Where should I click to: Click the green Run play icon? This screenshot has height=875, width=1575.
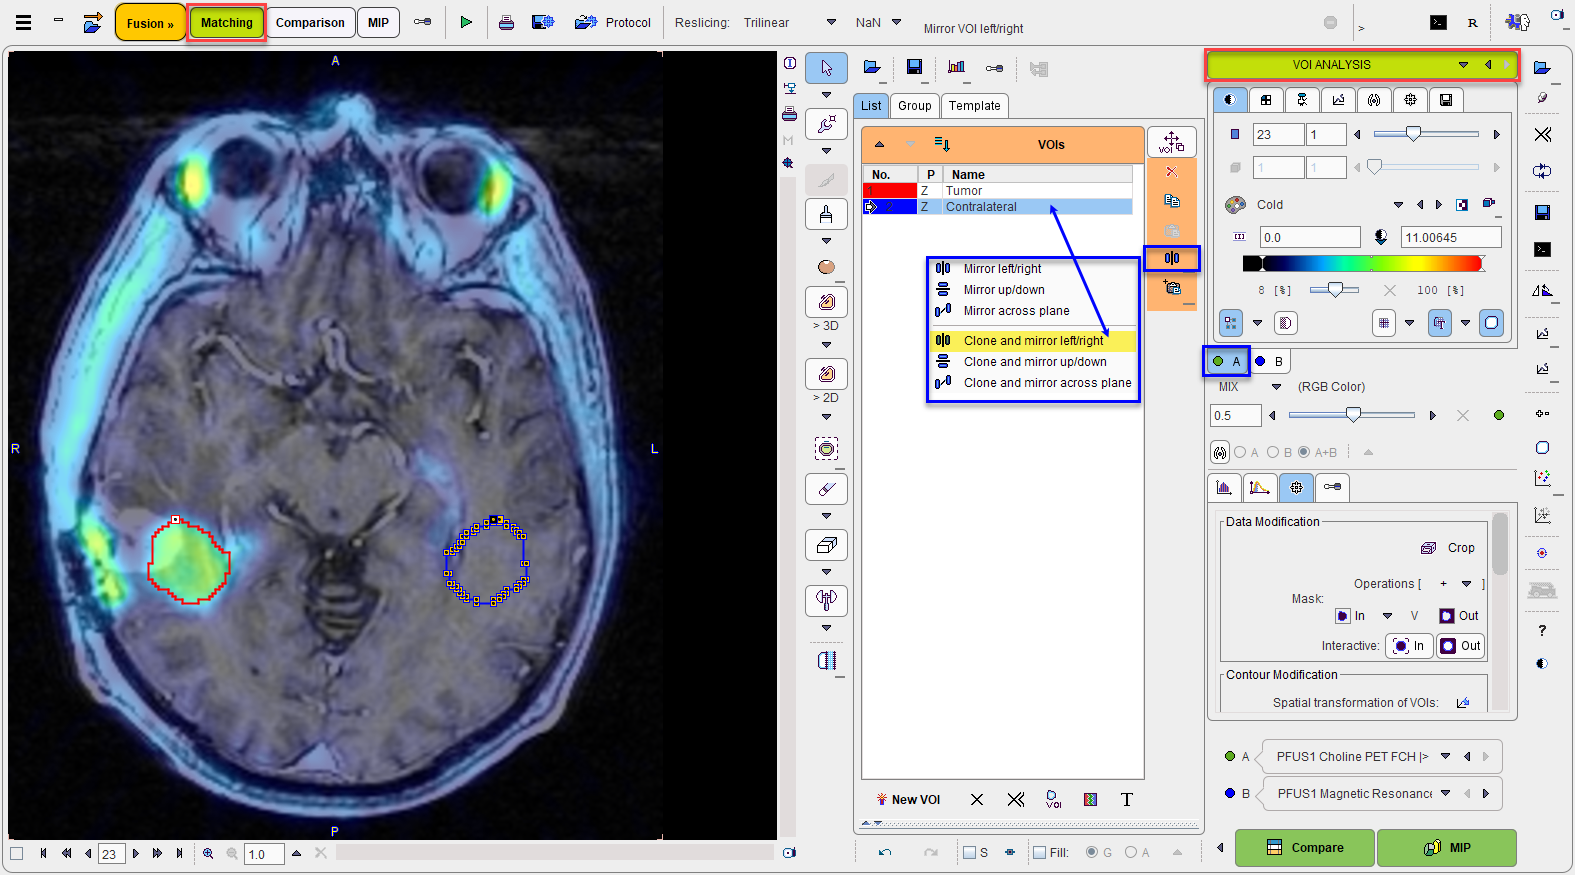click(x=466, y=22)
